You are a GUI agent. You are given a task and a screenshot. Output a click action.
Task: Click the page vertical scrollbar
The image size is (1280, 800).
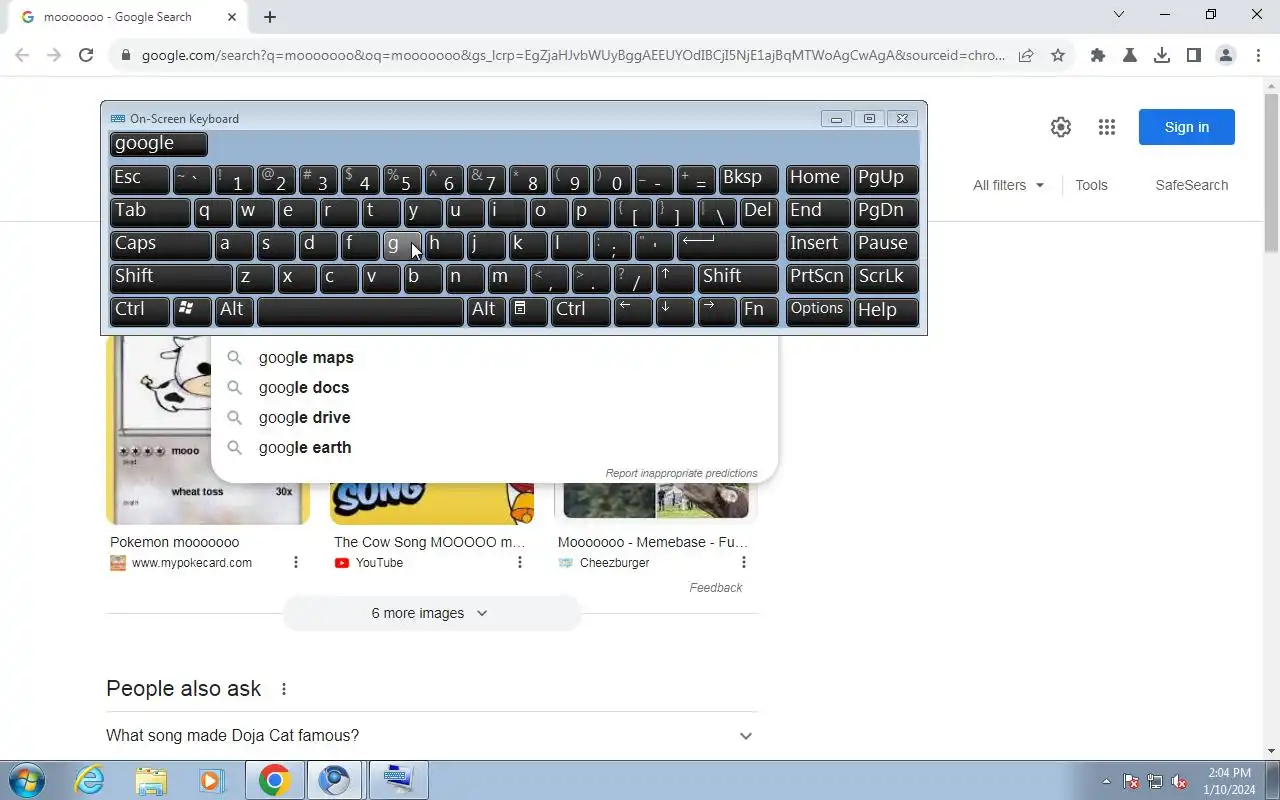tap(1271, 172)
